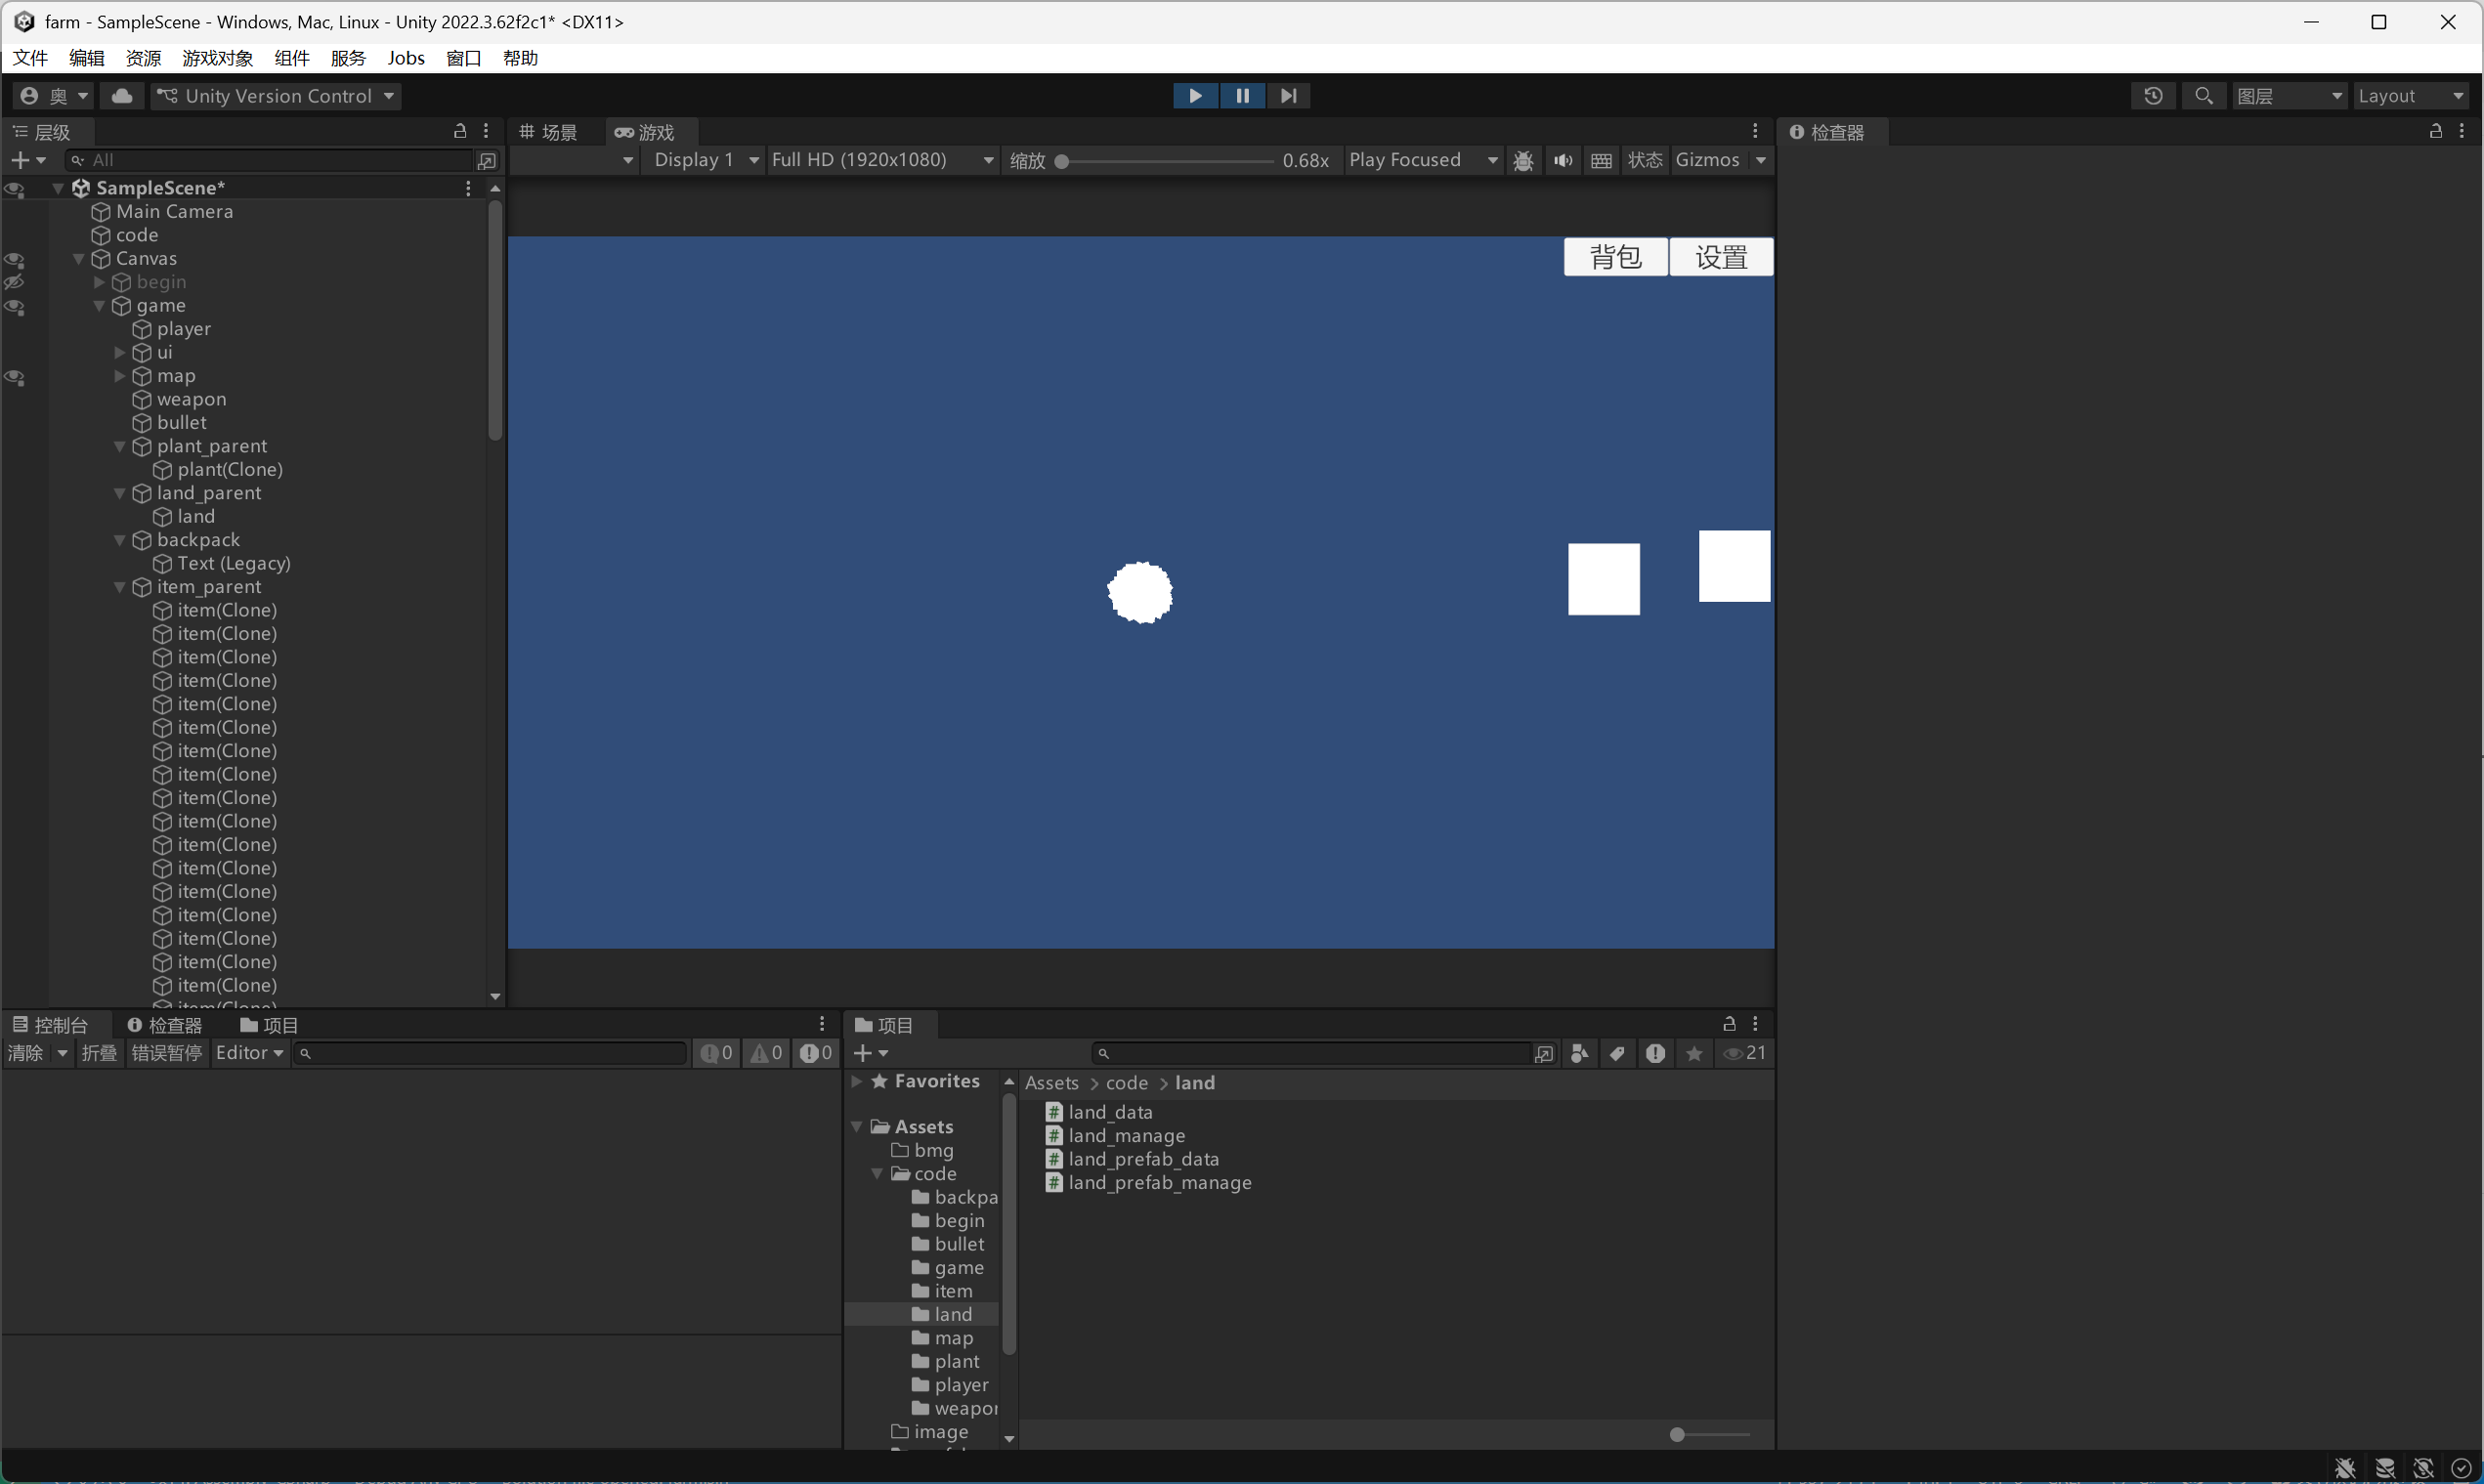Open the land_manage script file
2484x1484 pixels.
tap(1126, 1136)
